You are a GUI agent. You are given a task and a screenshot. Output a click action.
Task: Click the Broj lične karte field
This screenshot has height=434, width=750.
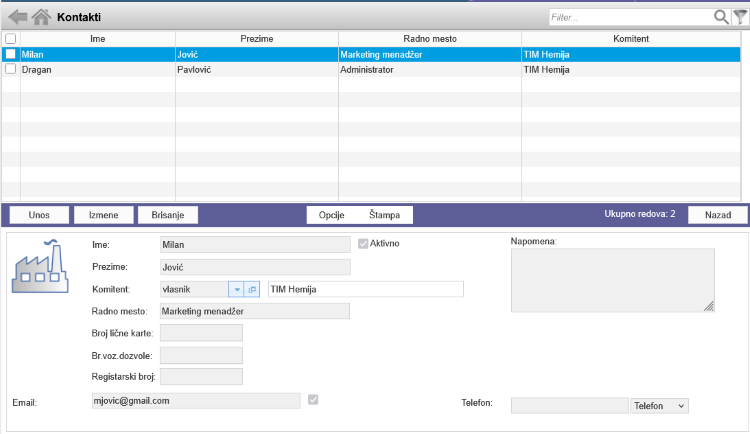tap(201, 333)
